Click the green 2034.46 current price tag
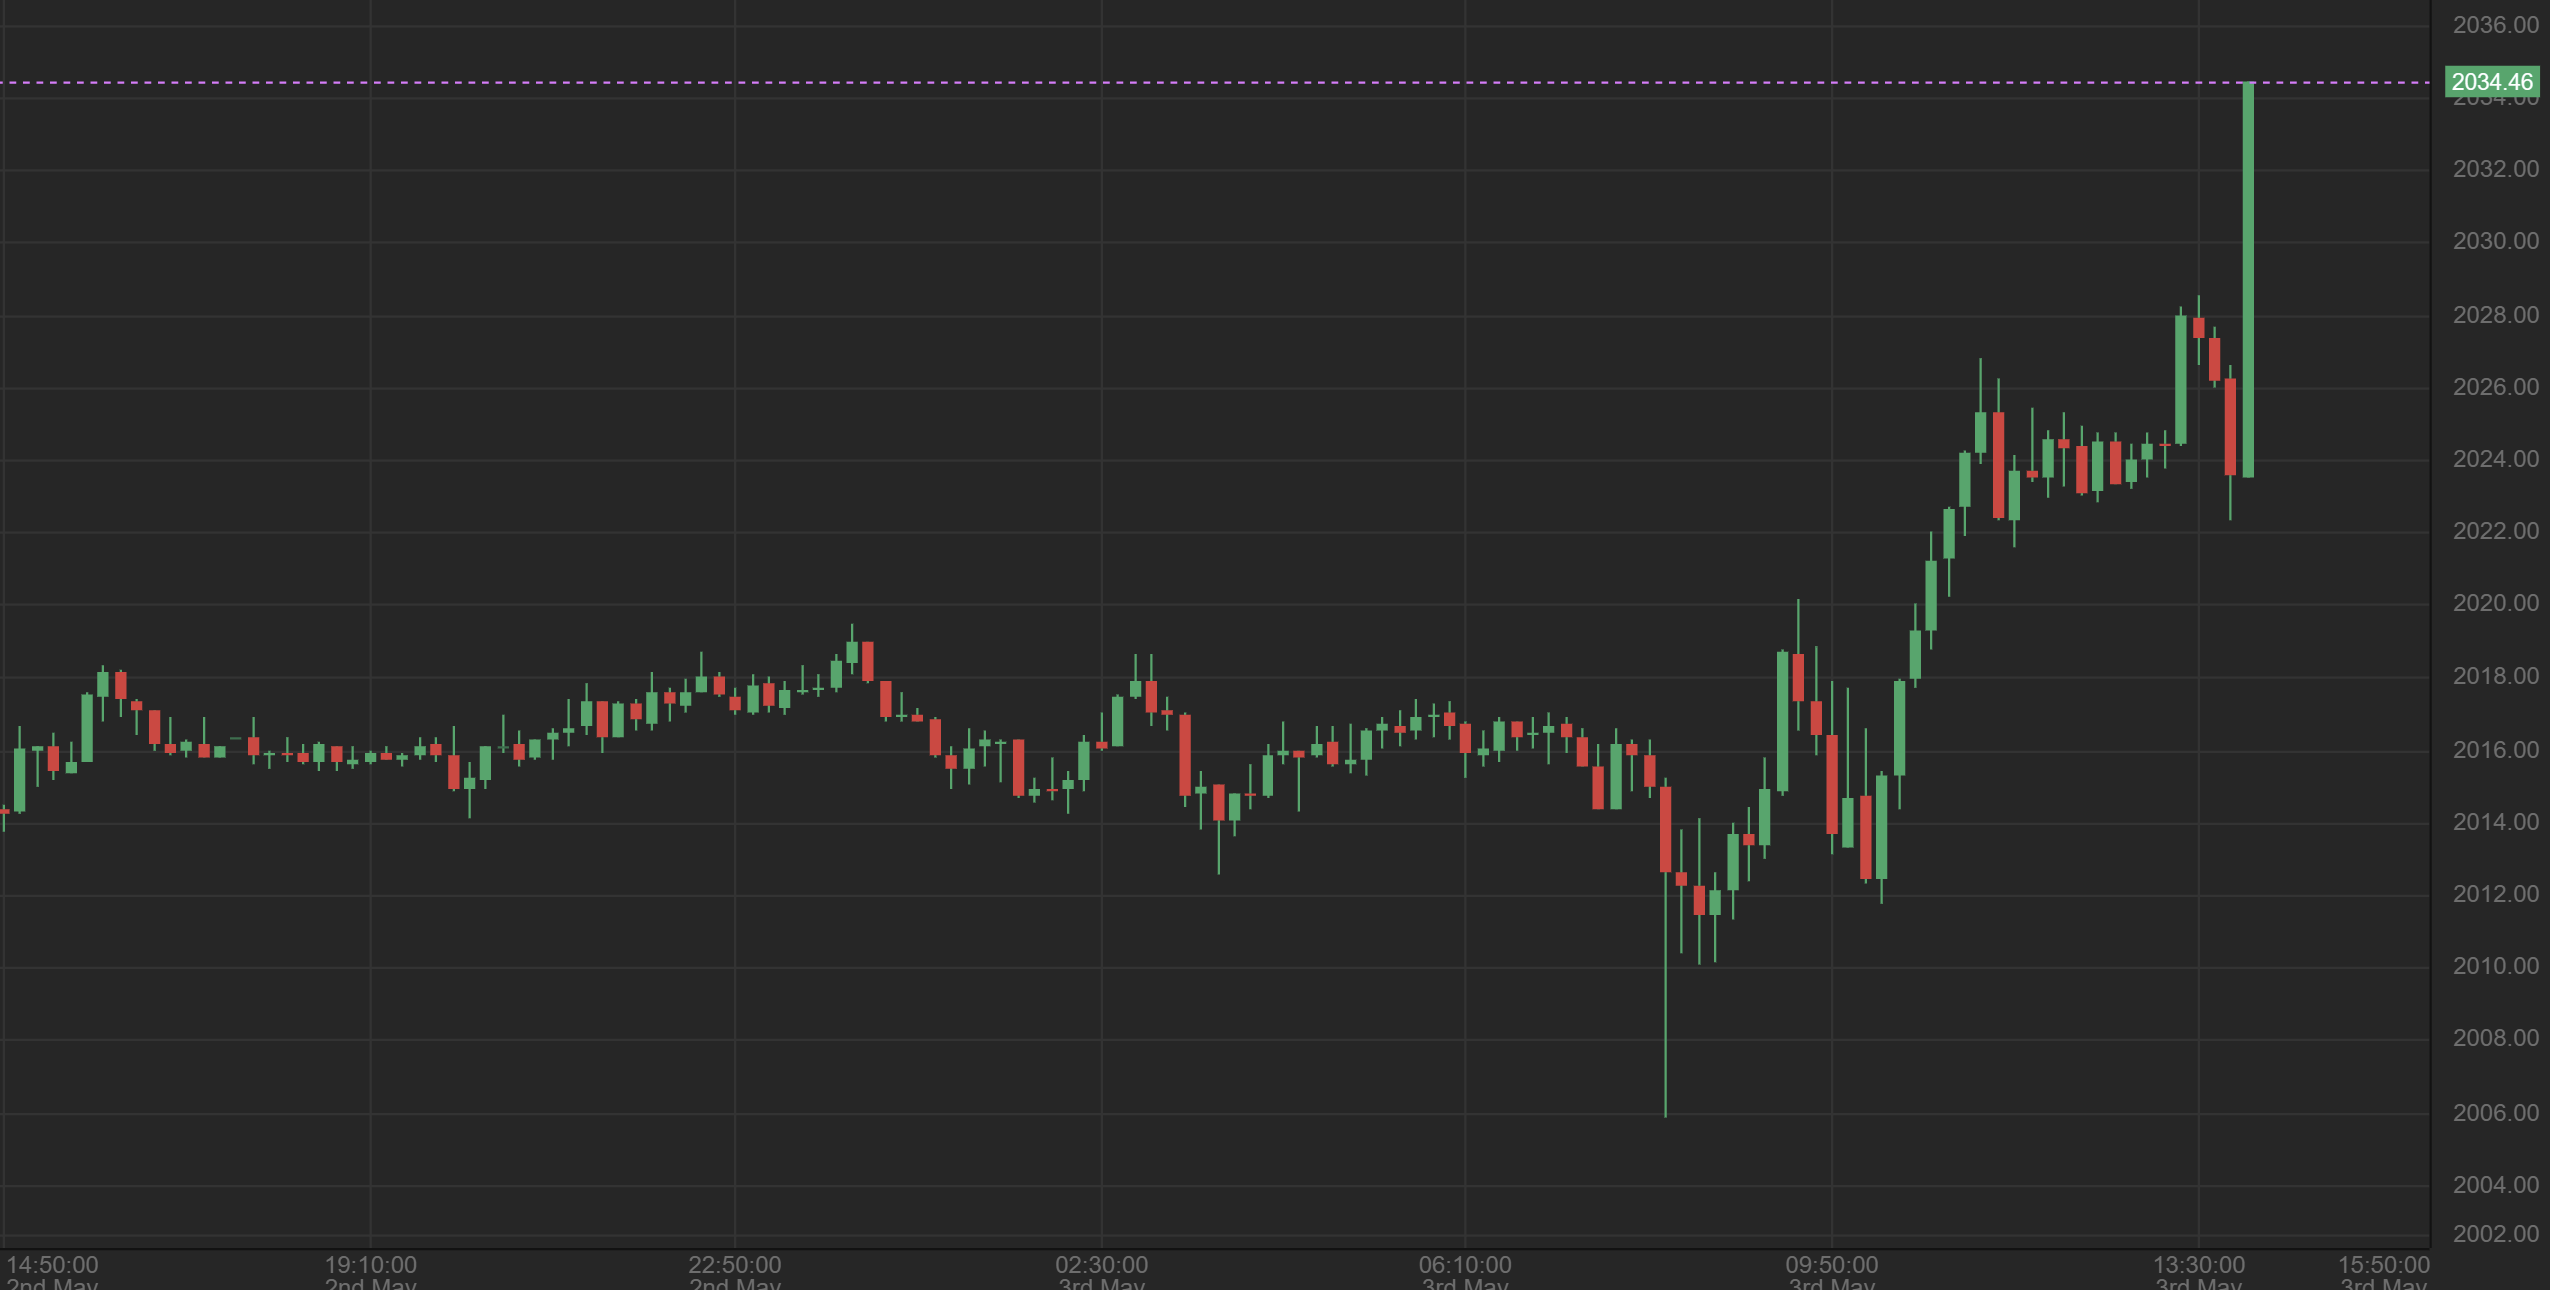Image resolution: width=2550 pixels, height=1290 pixels. 2491,82
